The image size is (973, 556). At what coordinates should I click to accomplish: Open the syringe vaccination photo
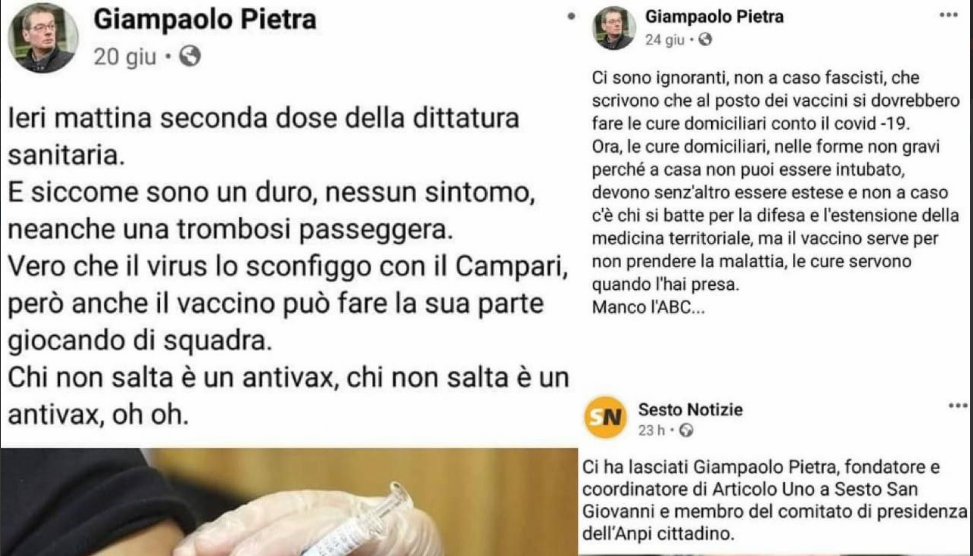pyautogui.click(x=289, y=501)
